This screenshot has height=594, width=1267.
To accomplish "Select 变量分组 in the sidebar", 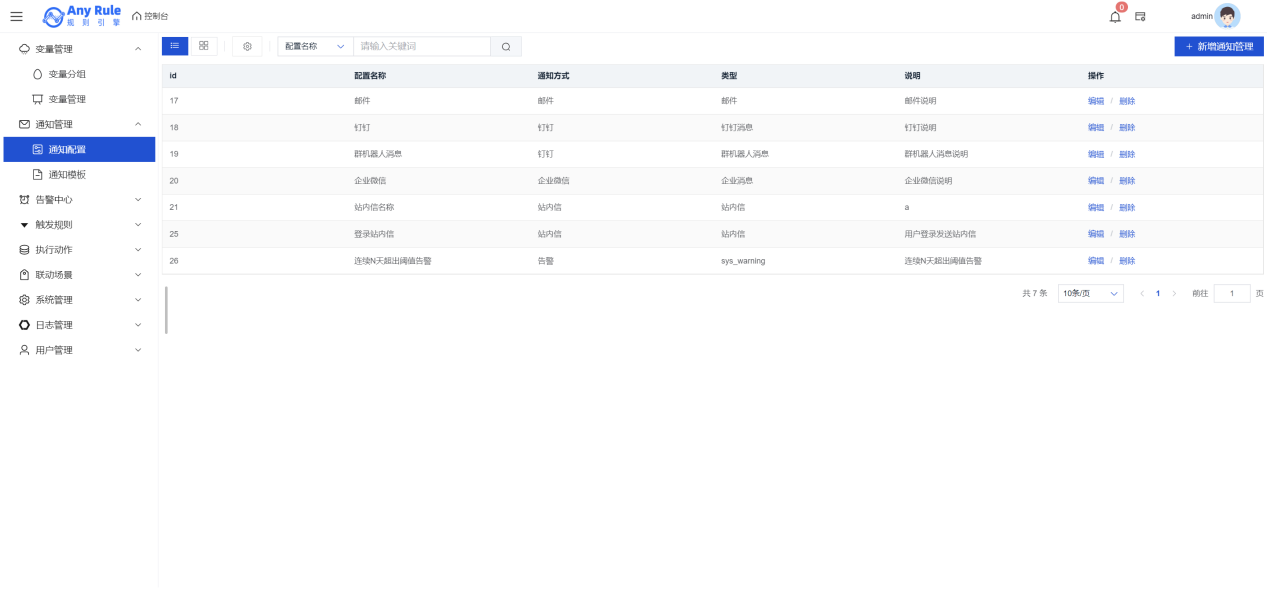I will (67, 74).
